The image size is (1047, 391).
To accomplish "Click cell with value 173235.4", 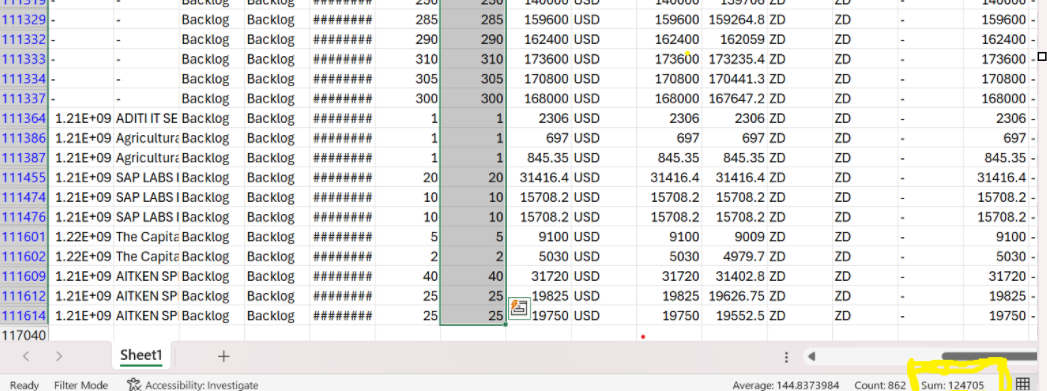I will (x=735, y=59).
